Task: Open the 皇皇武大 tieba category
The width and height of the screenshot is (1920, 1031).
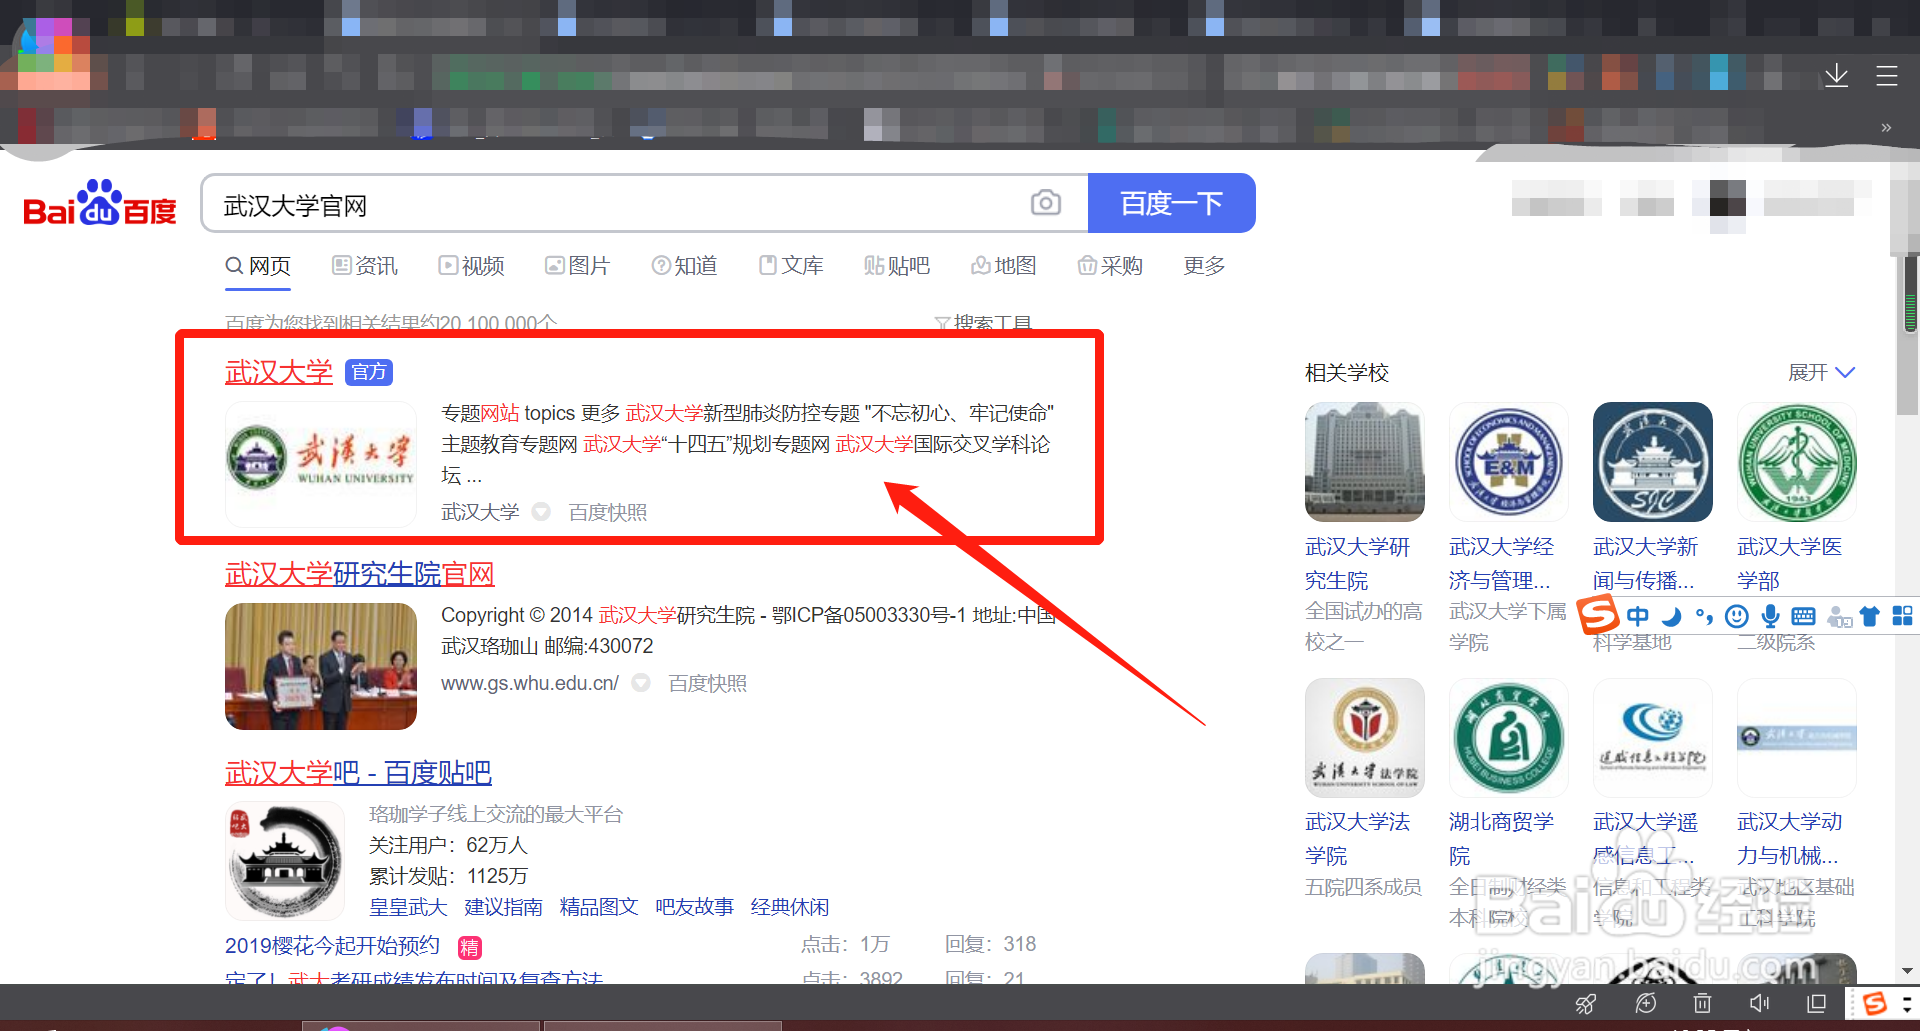Action: [x=408, y=907]
